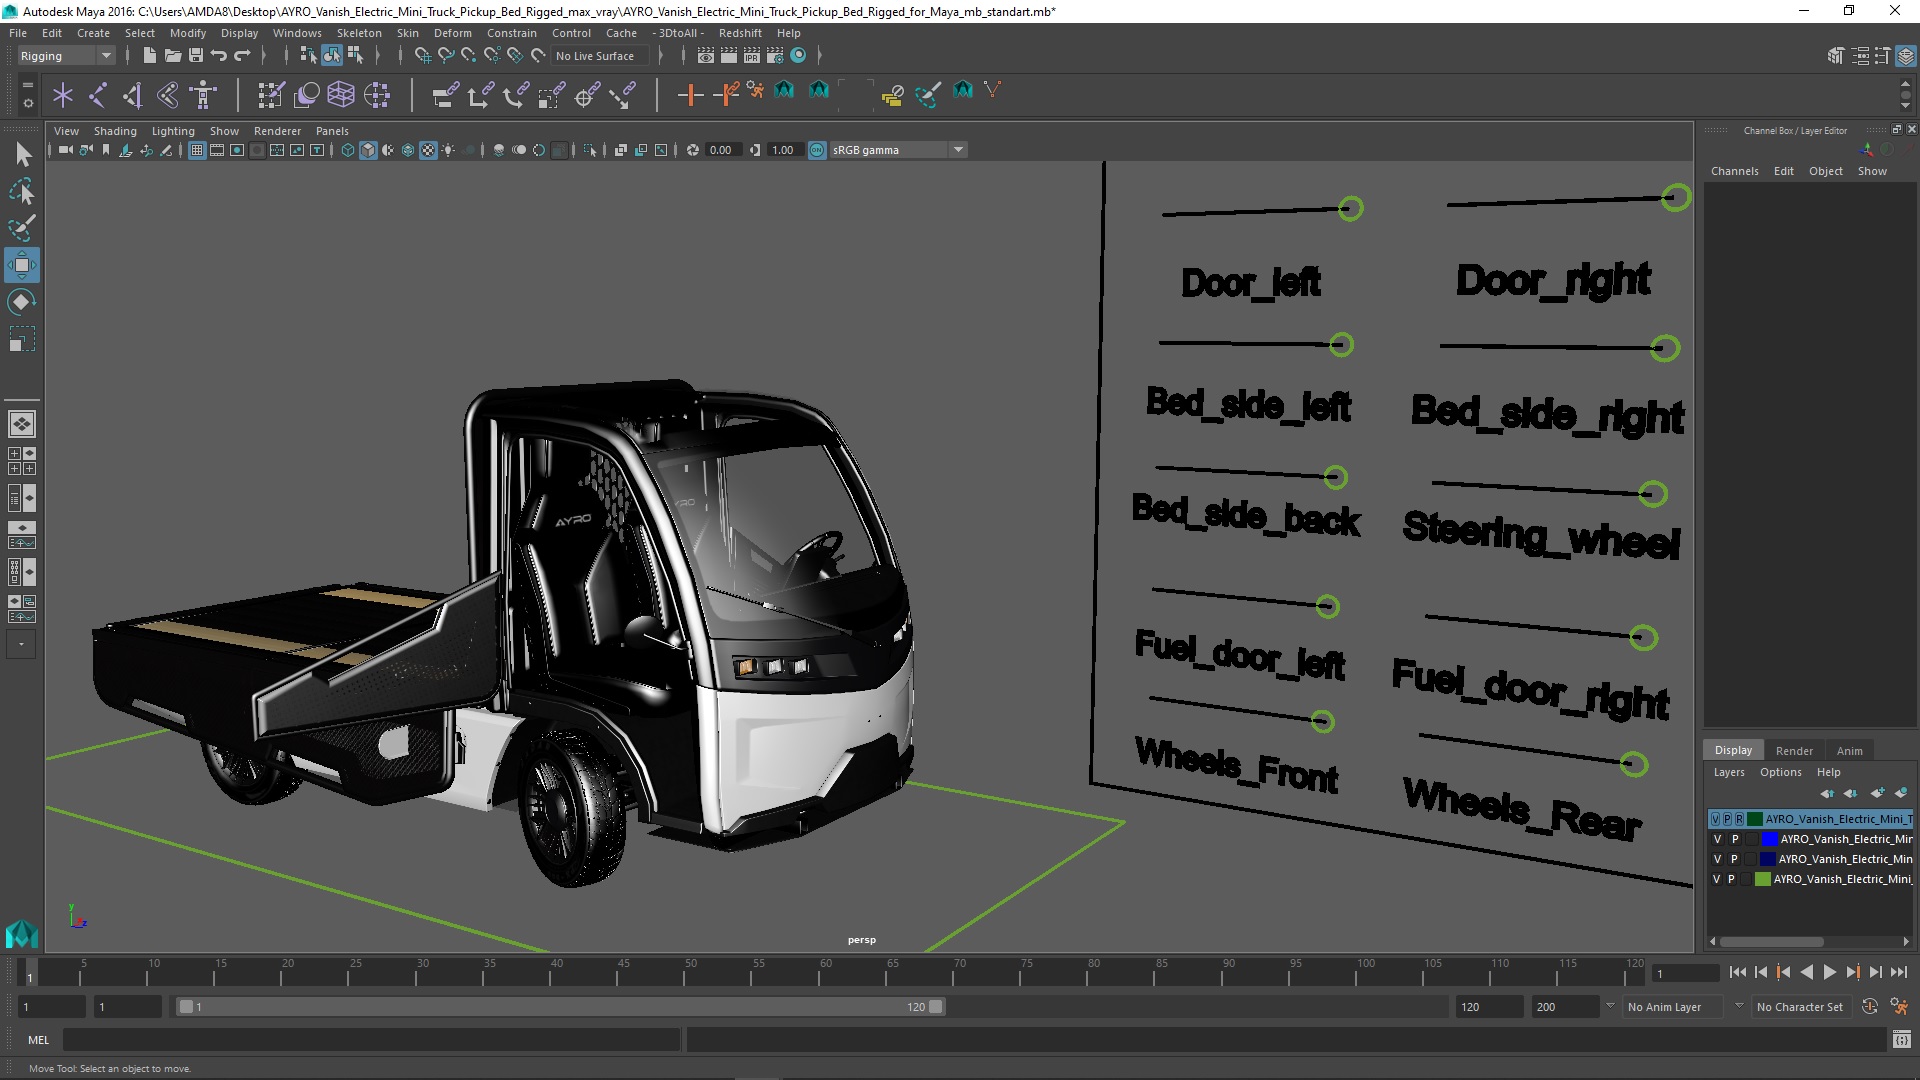
Task: Open the sRGB gamma dropdown
Action: (958, 150)
